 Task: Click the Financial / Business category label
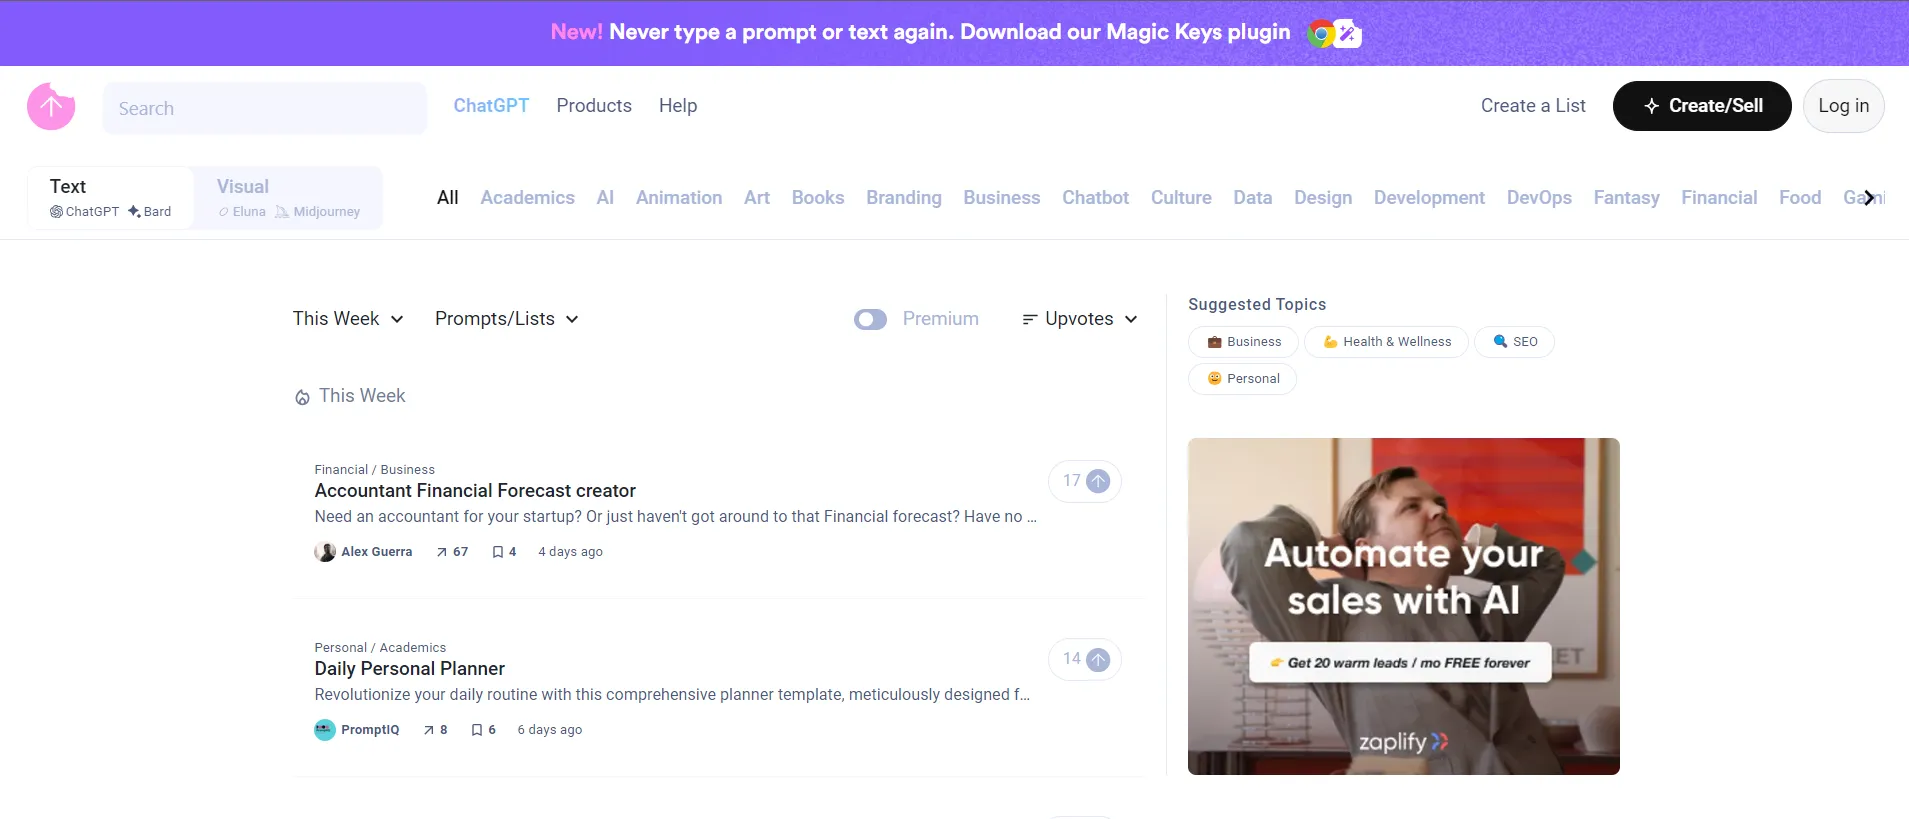tap(374, 470)
